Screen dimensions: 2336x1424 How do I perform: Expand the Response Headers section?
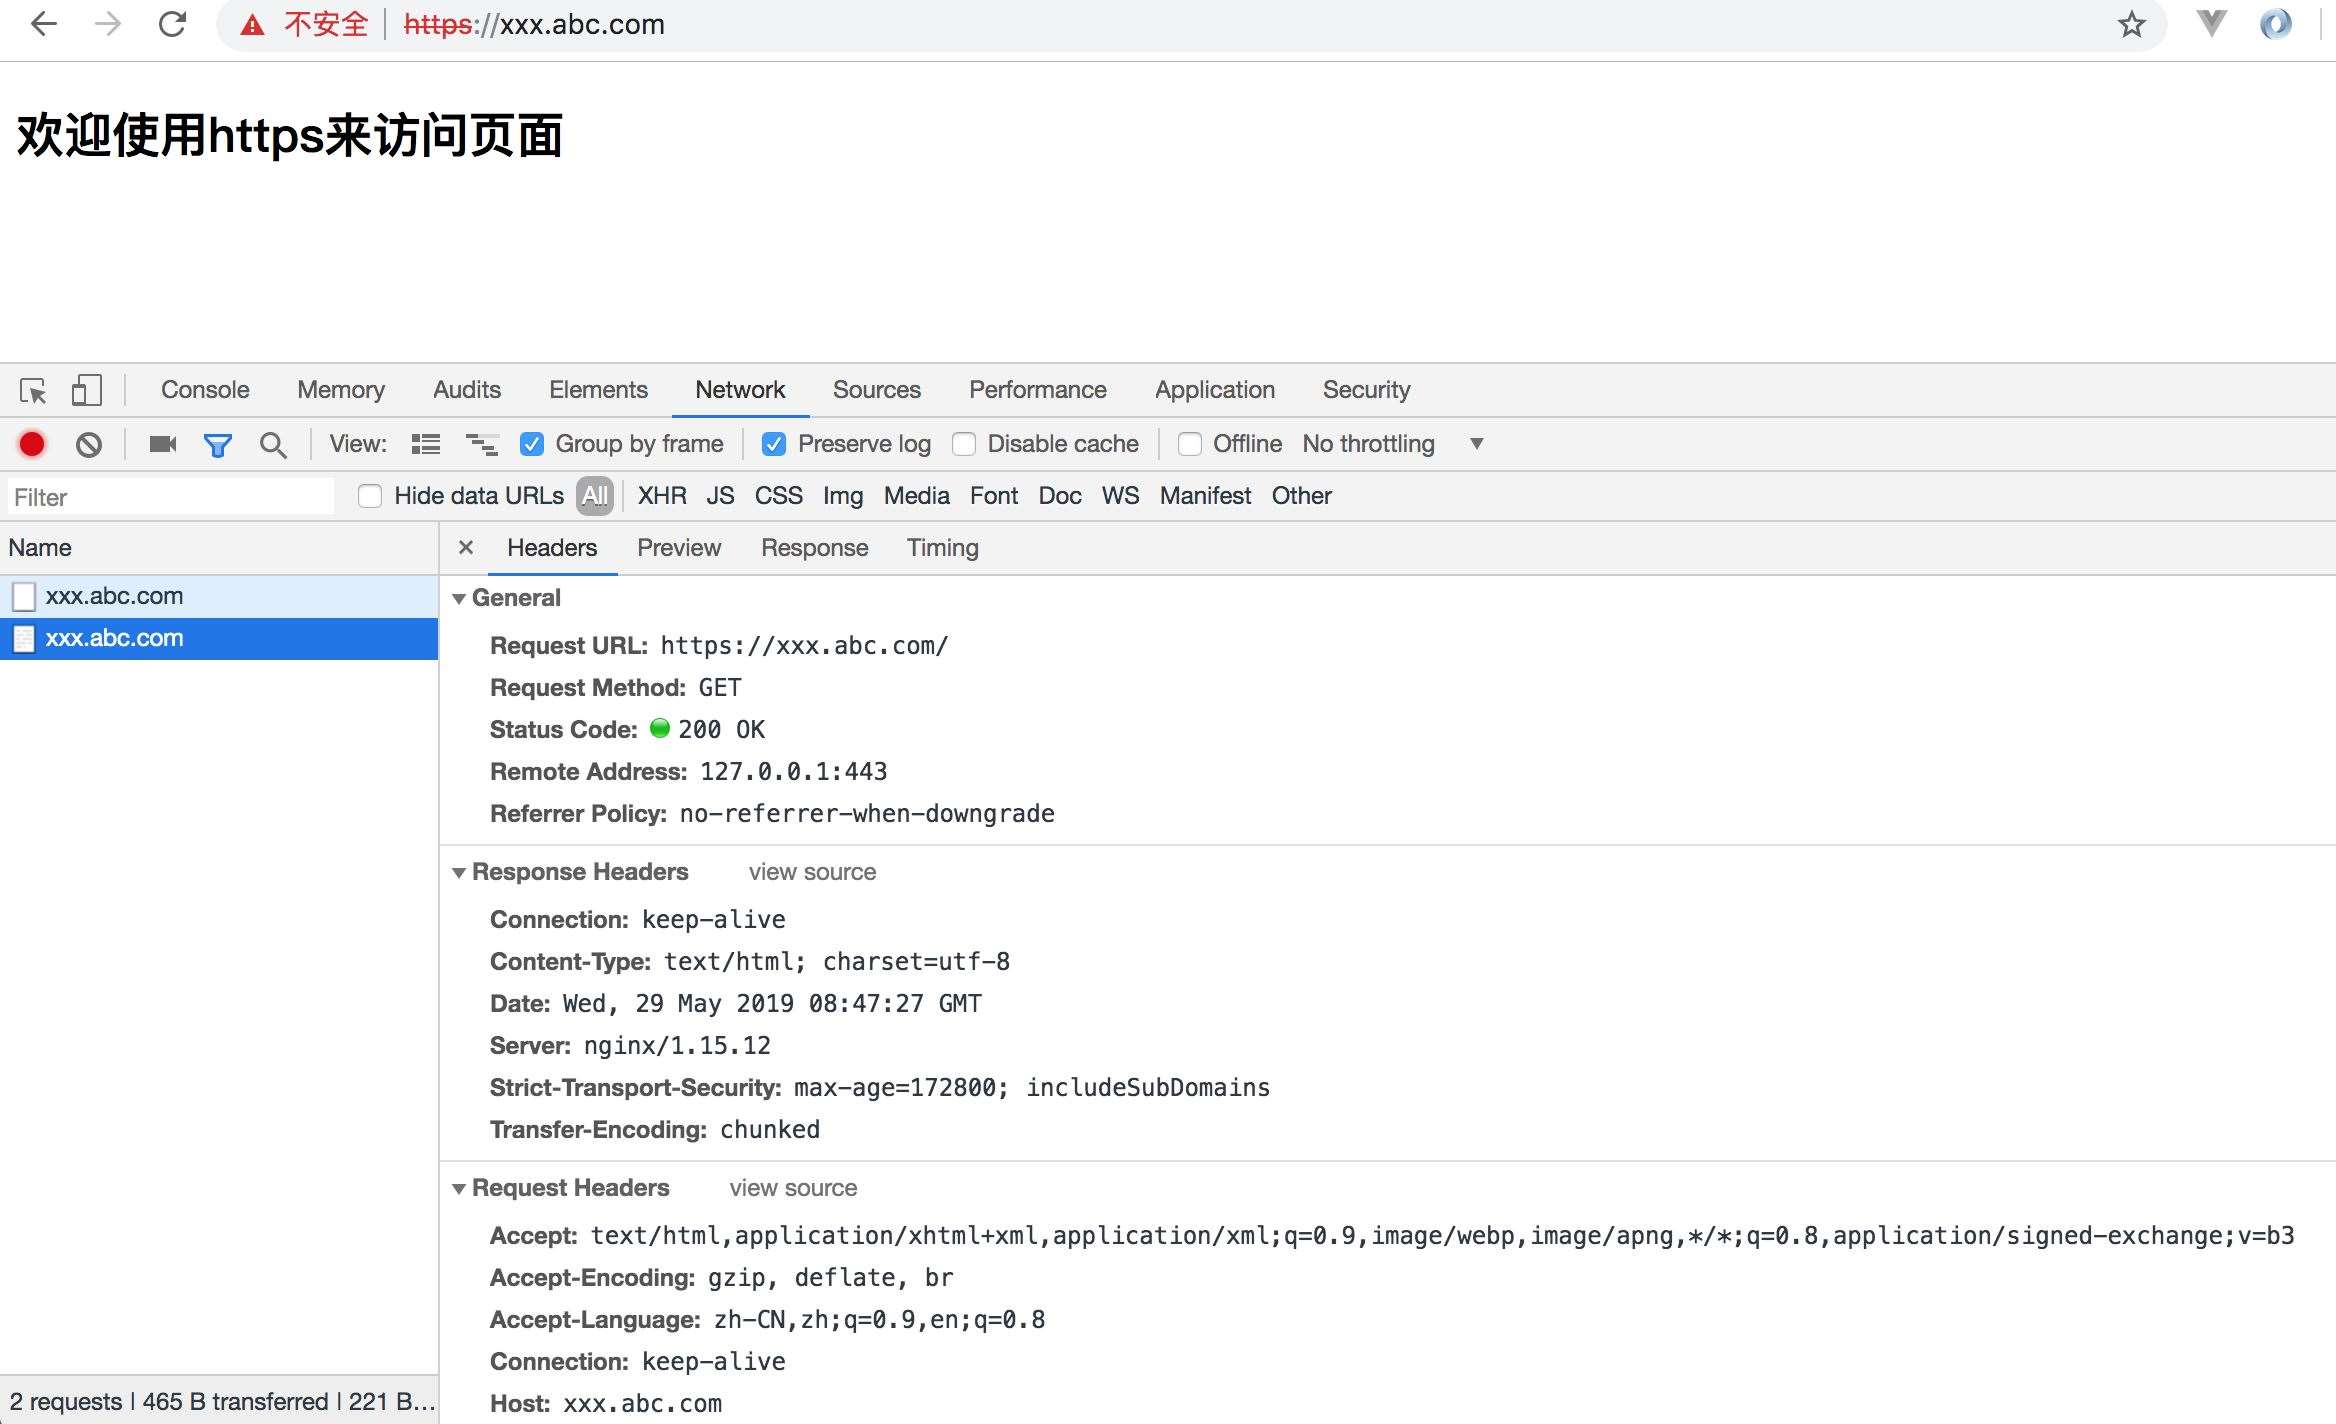[x=462, y=871]
